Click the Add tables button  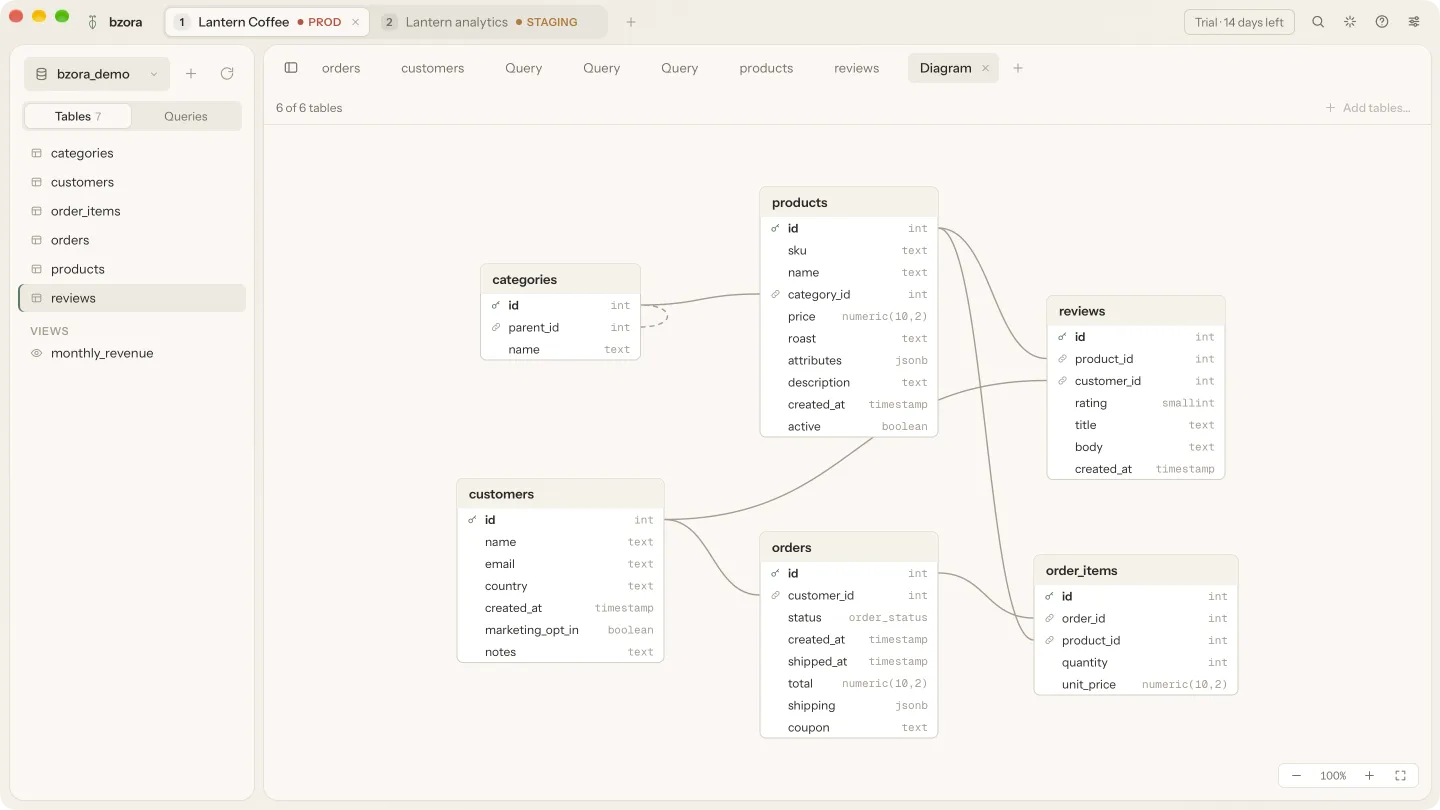(x=1368, y=108)
